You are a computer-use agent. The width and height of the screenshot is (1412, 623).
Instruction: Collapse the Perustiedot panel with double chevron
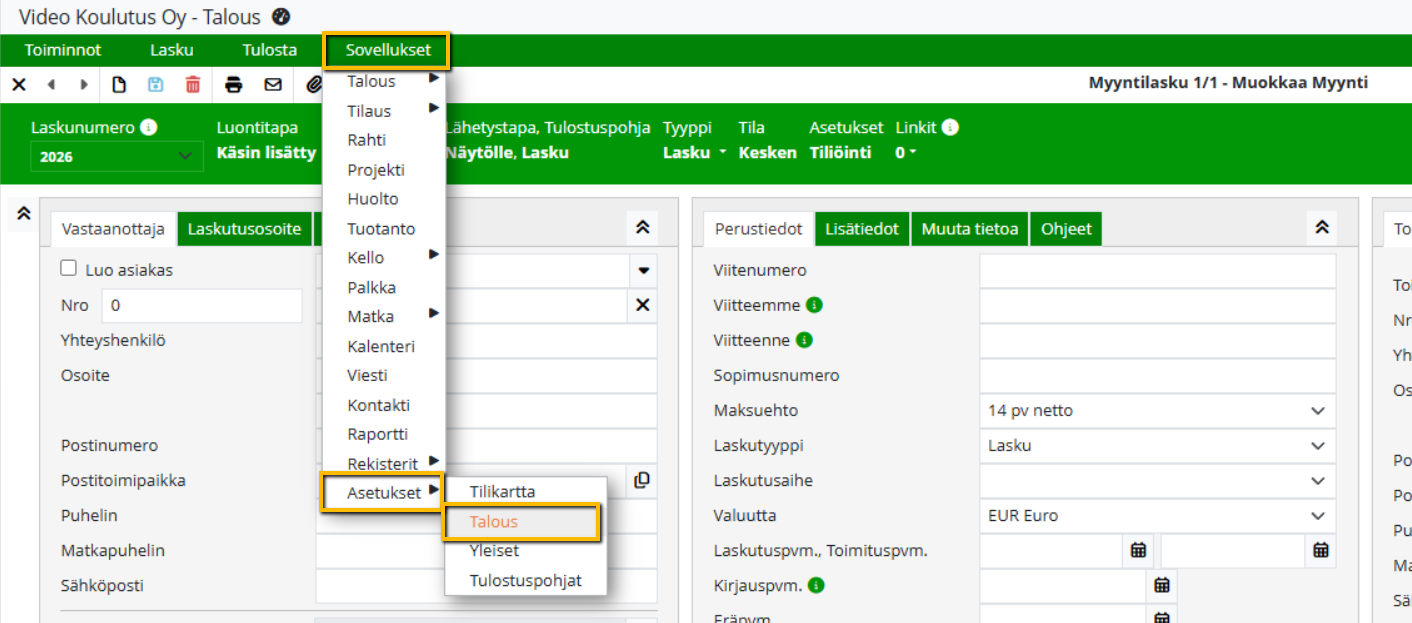click(x=1321, y=228)
